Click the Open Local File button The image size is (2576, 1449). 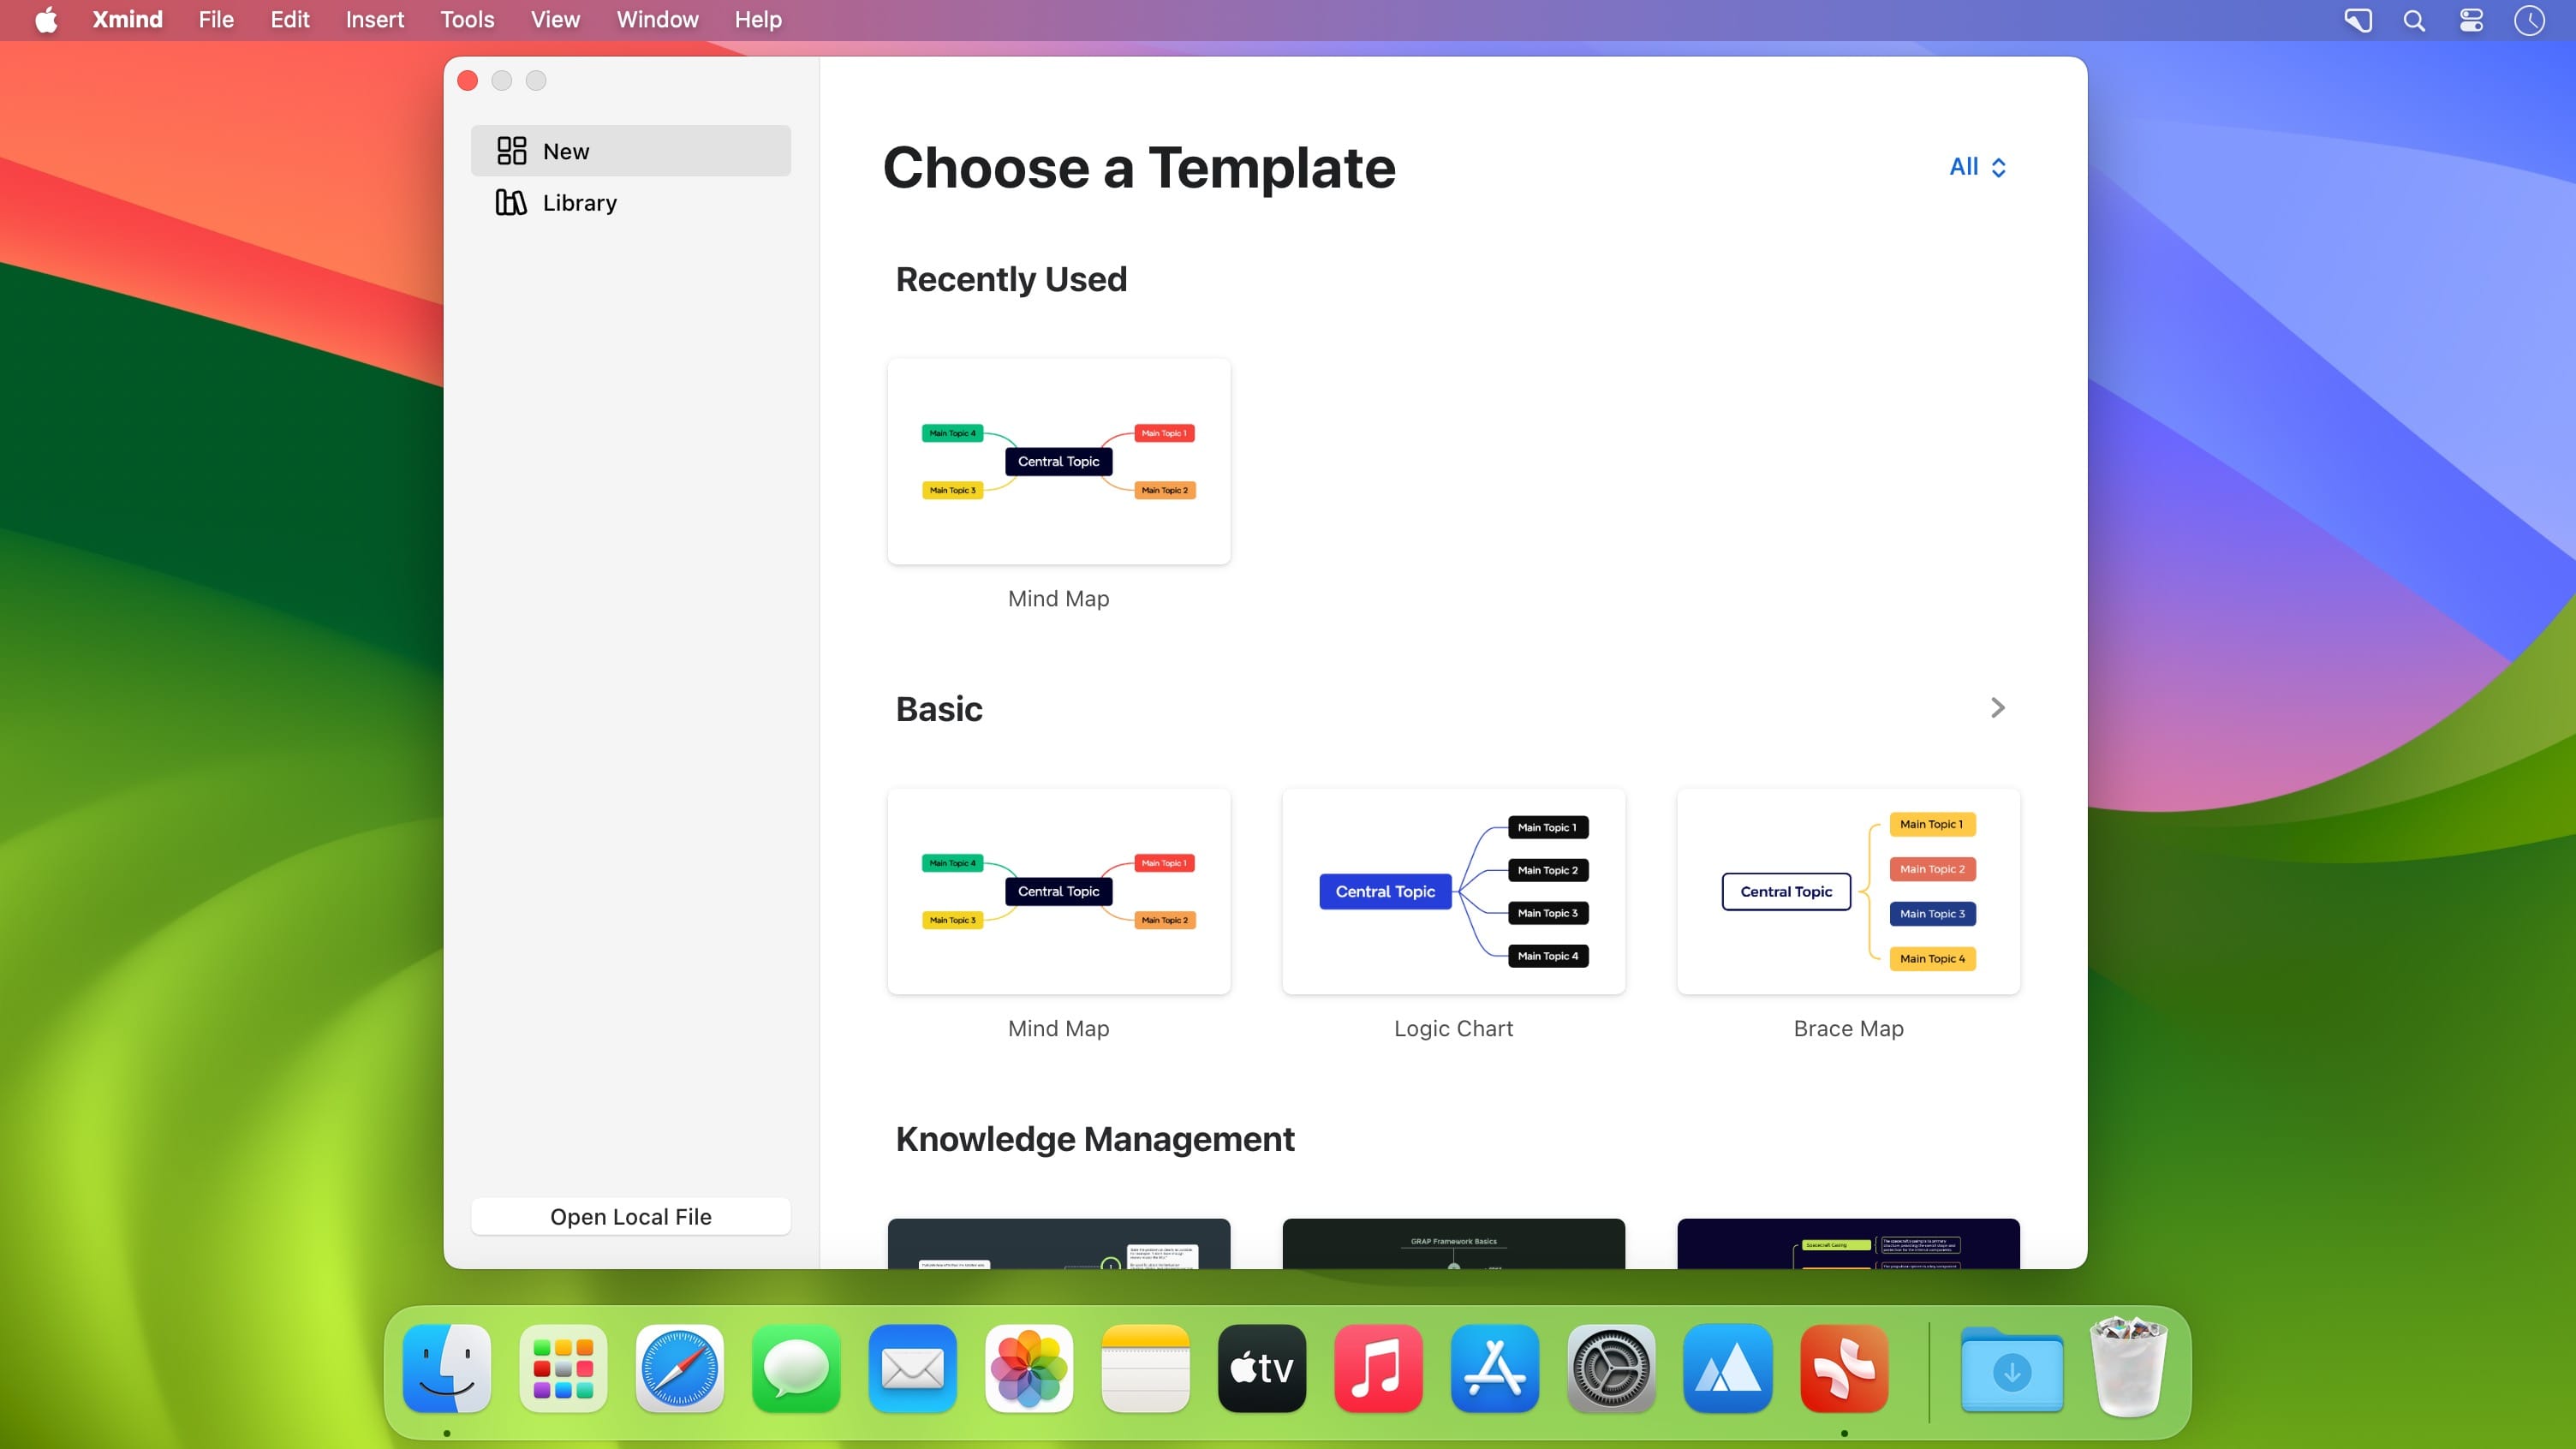(x=631, y=1216)
